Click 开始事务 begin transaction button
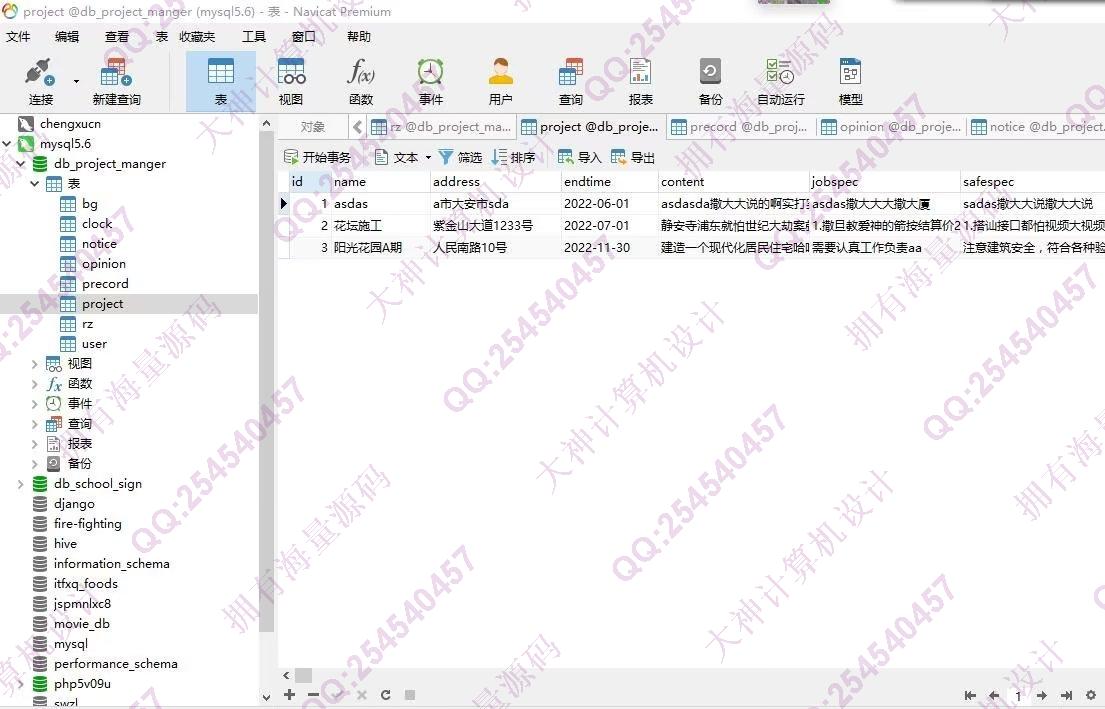The width and height of the screenshot is (1105, 709). point(317,157)
